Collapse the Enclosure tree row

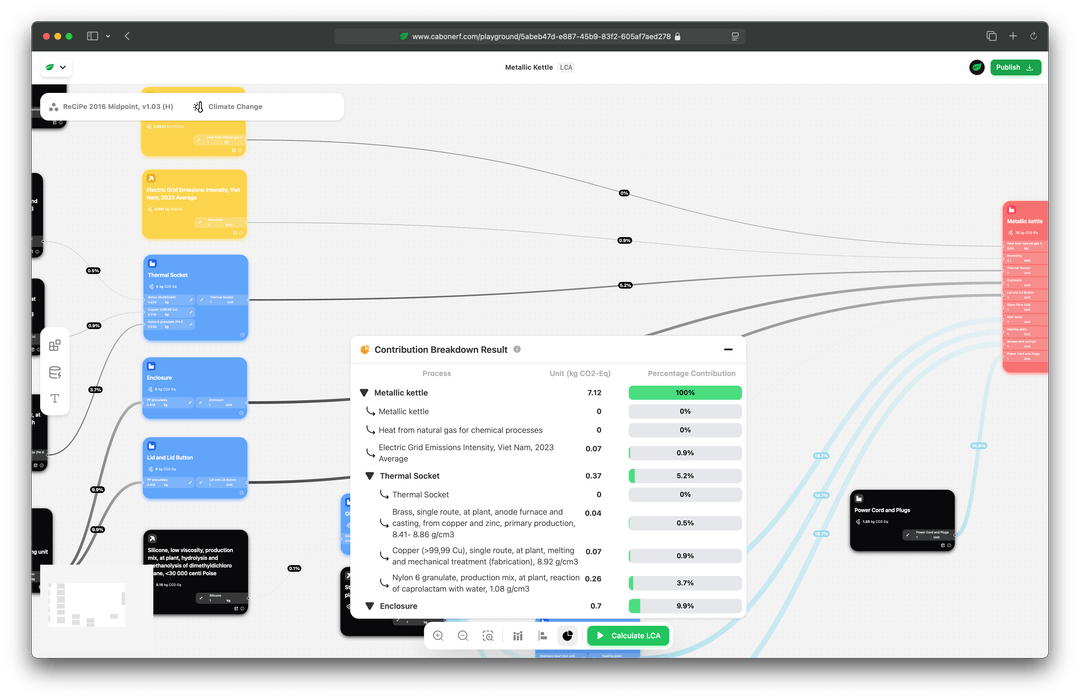[x=370, y=606]
